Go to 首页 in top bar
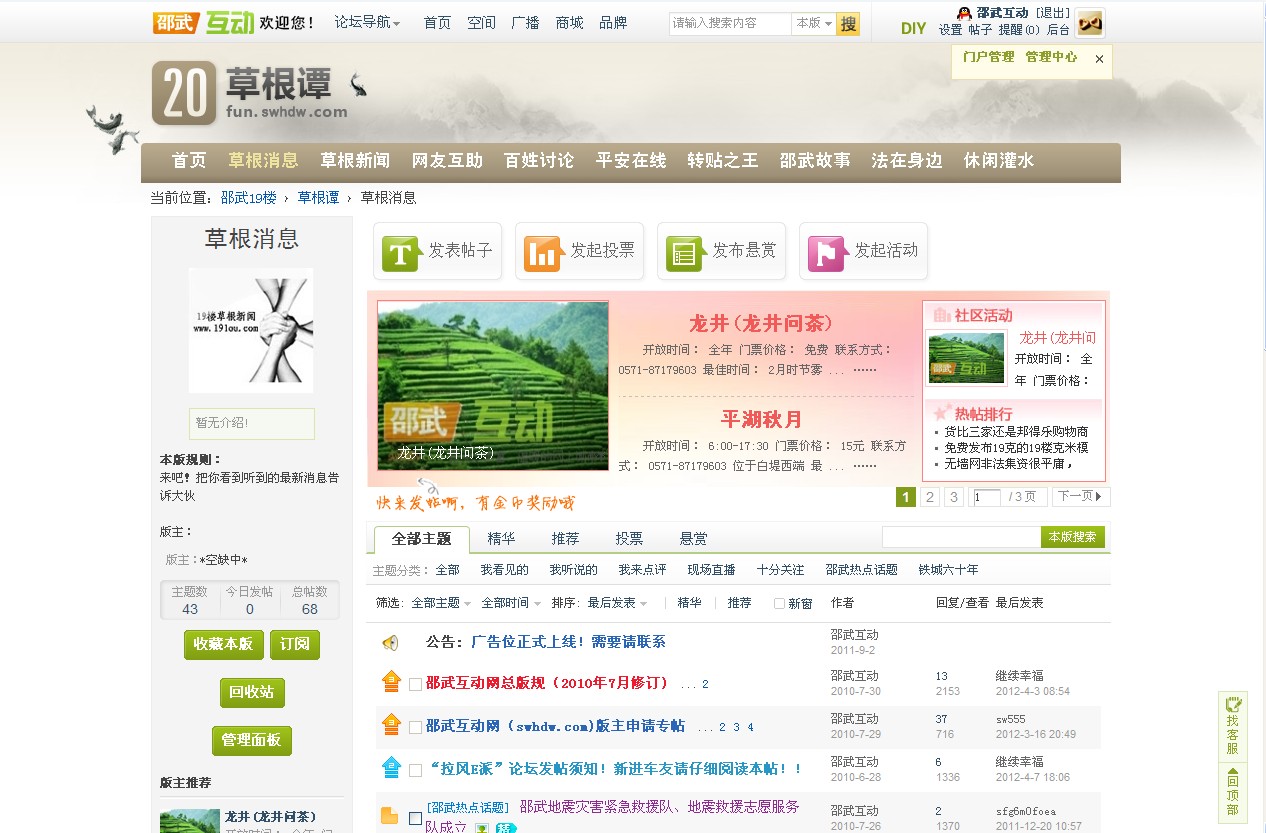Screen dimensions: 1266x833 (x=437, y=23)
